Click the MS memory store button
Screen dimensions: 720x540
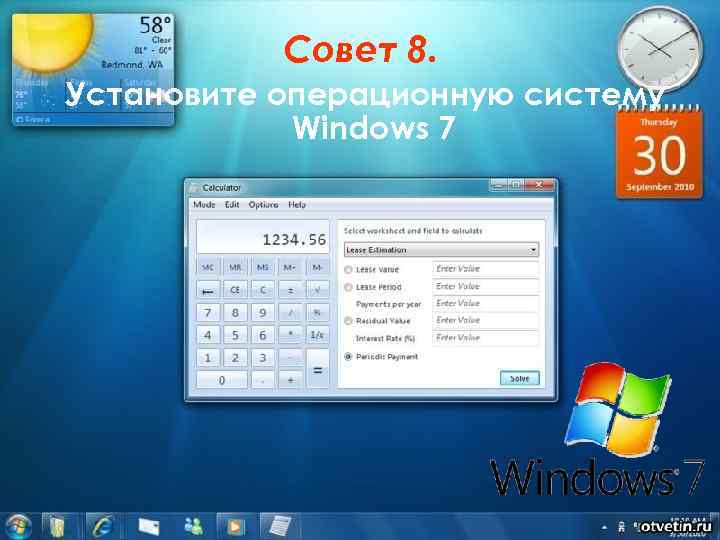(263, 267)
